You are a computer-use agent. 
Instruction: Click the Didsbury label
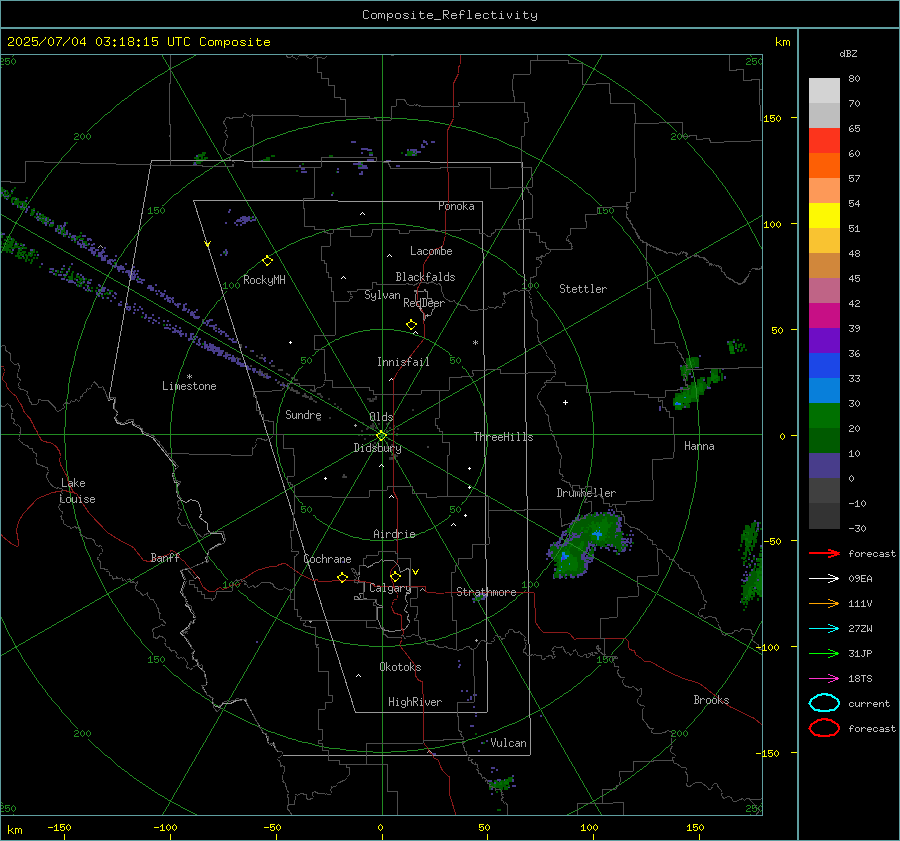(x=377, y=448)
